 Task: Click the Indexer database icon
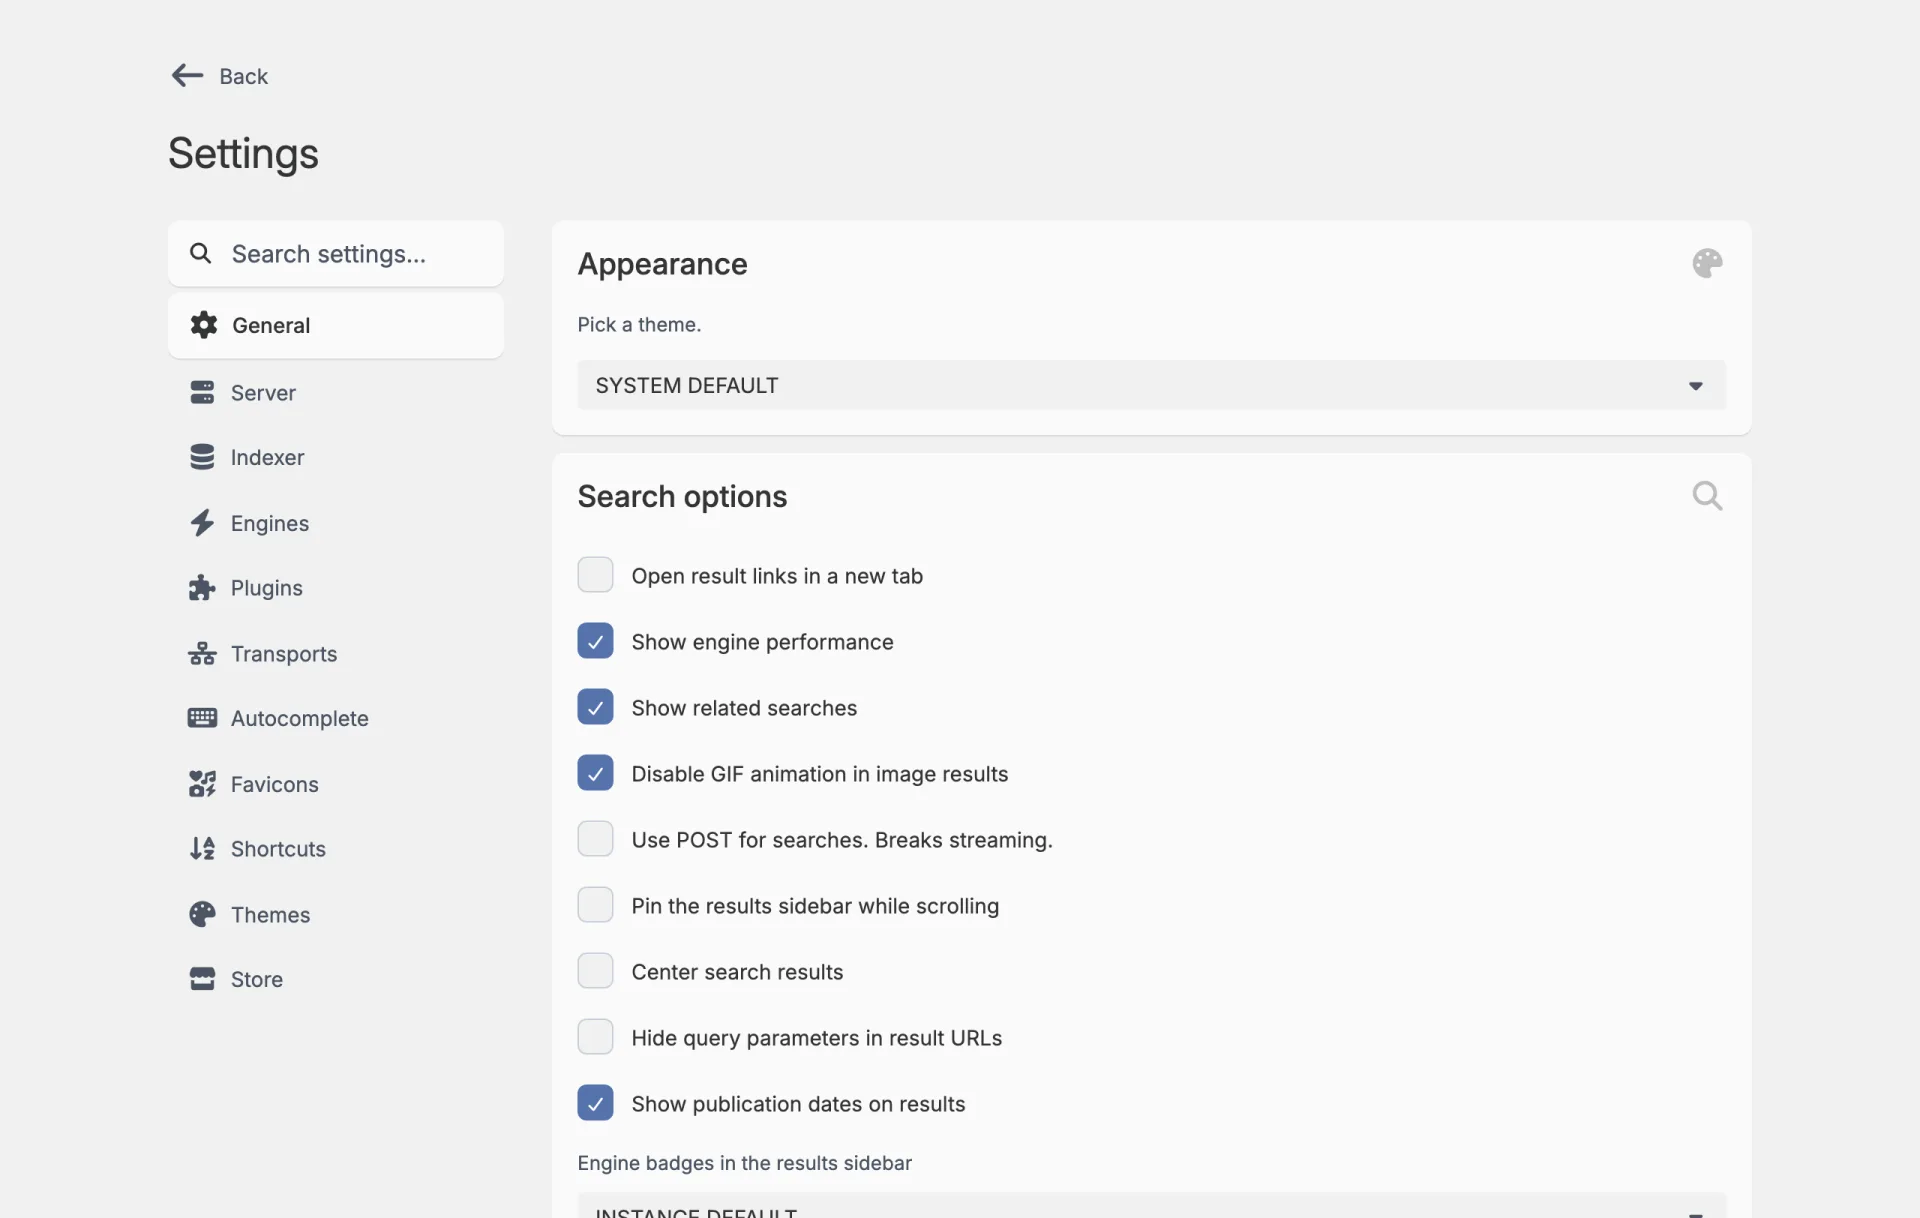[x=202, y=457]
